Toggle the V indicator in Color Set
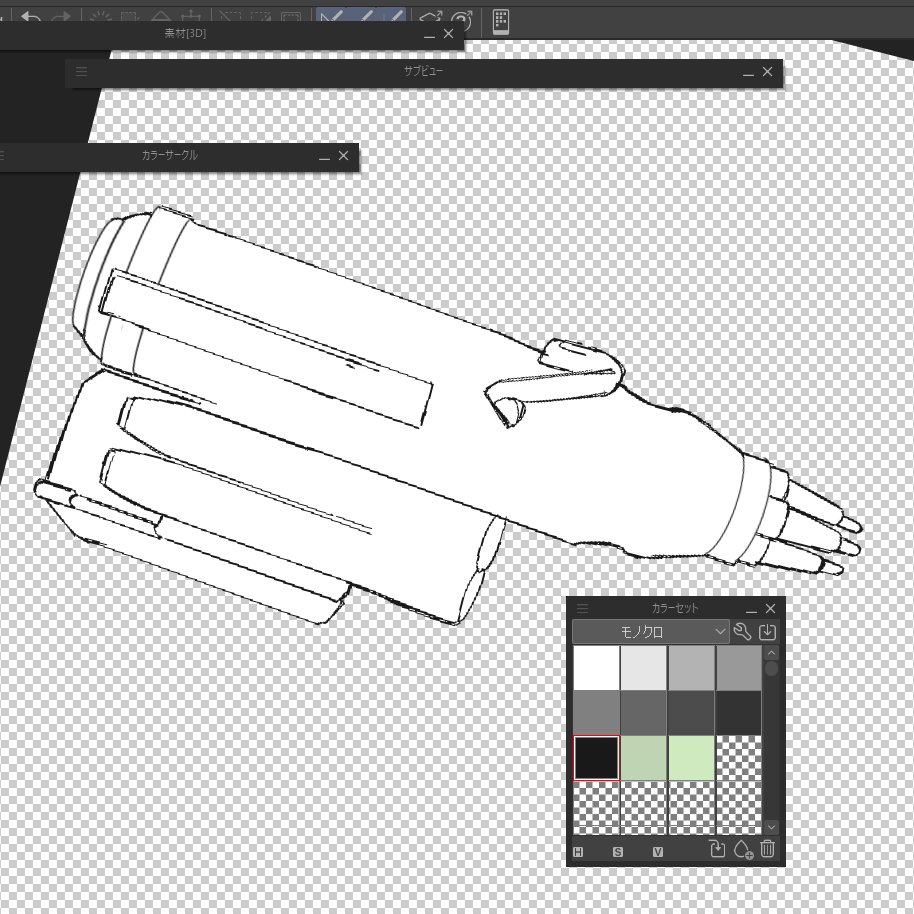Viewport: 914px width, 914px height. coord(658,852)
